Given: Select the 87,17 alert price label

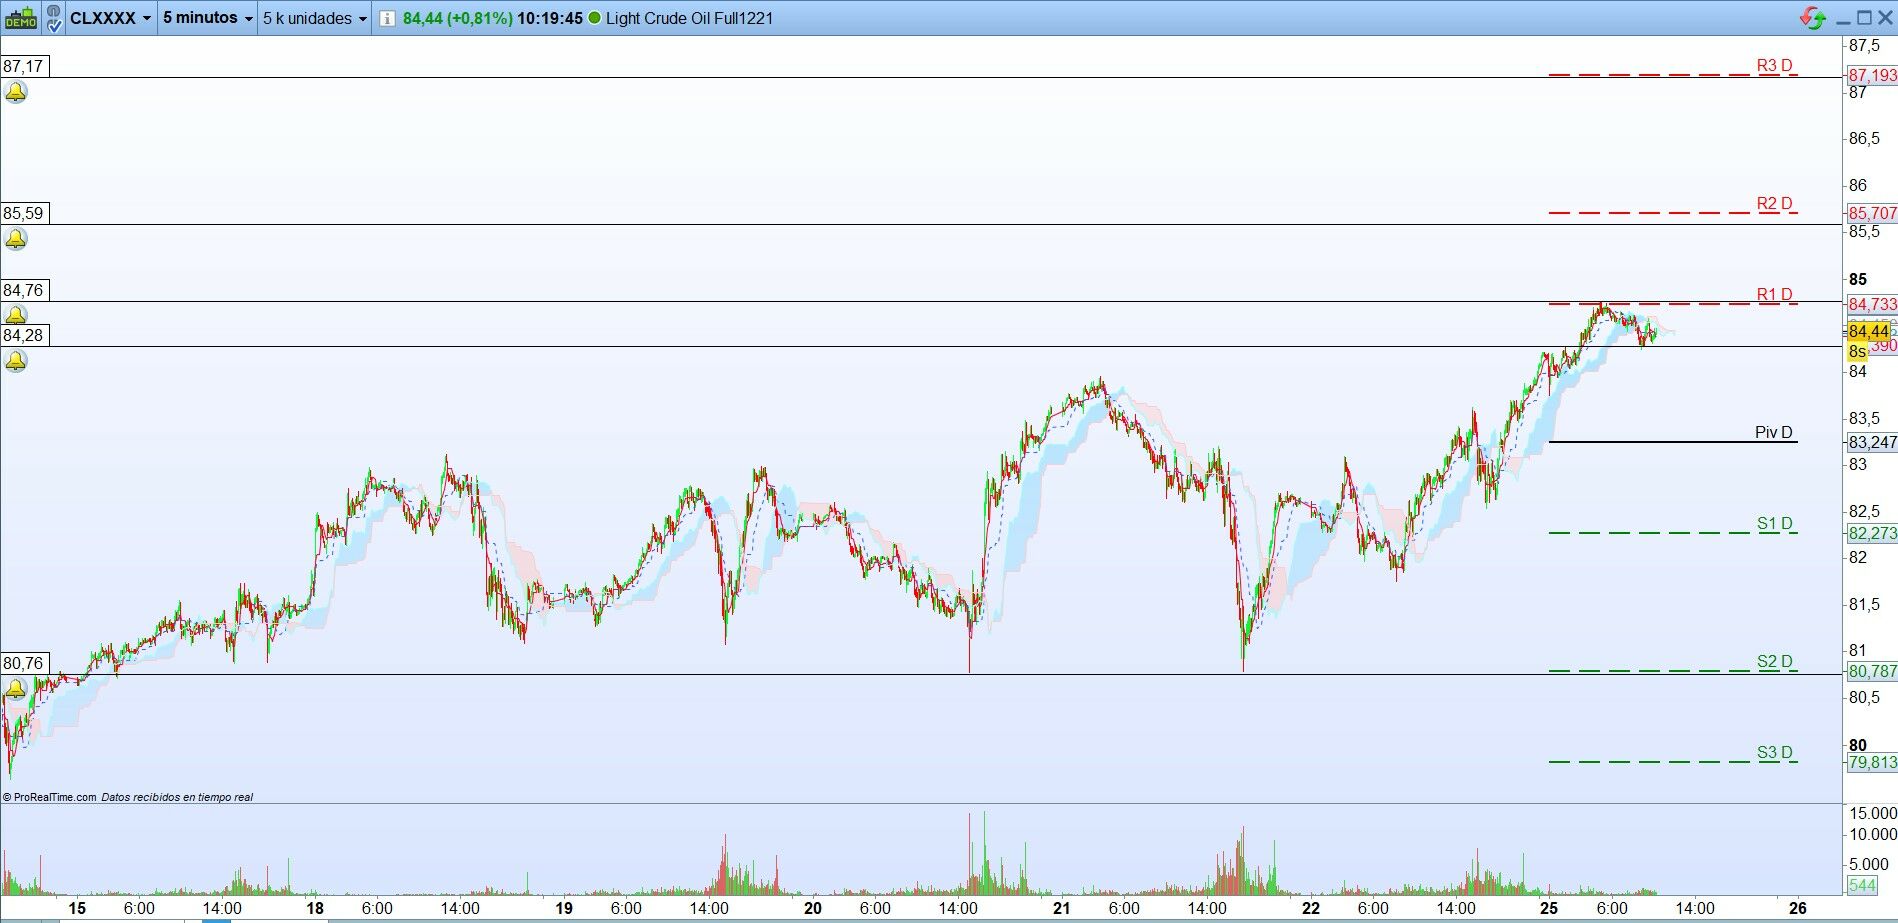Looking at the screenshot, I should 24,66.
